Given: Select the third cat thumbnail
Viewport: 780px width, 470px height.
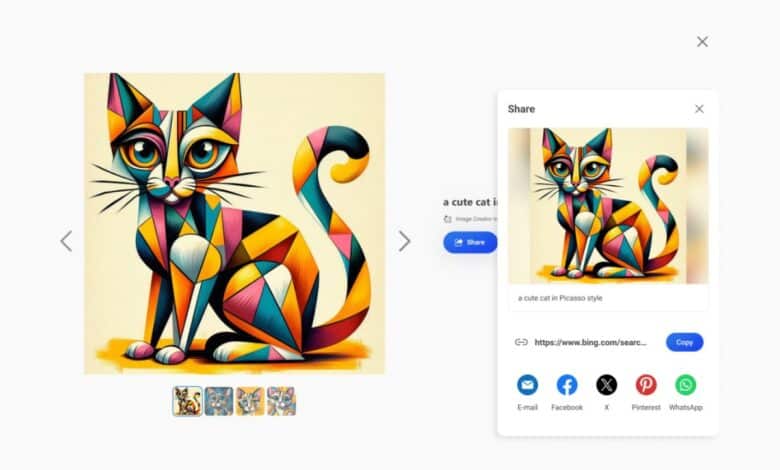Looking at the screenshot, I should pyautogui.click(x=250, y=401).
